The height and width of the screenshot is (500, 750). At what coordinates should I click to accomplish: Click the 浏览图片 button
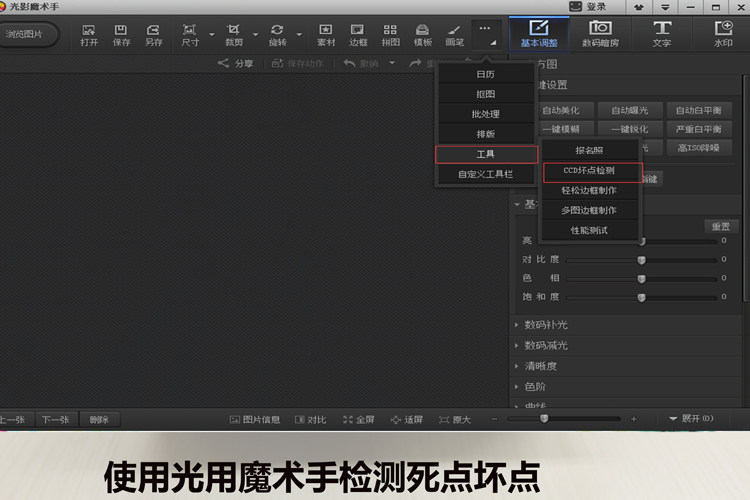coord(28,34)
